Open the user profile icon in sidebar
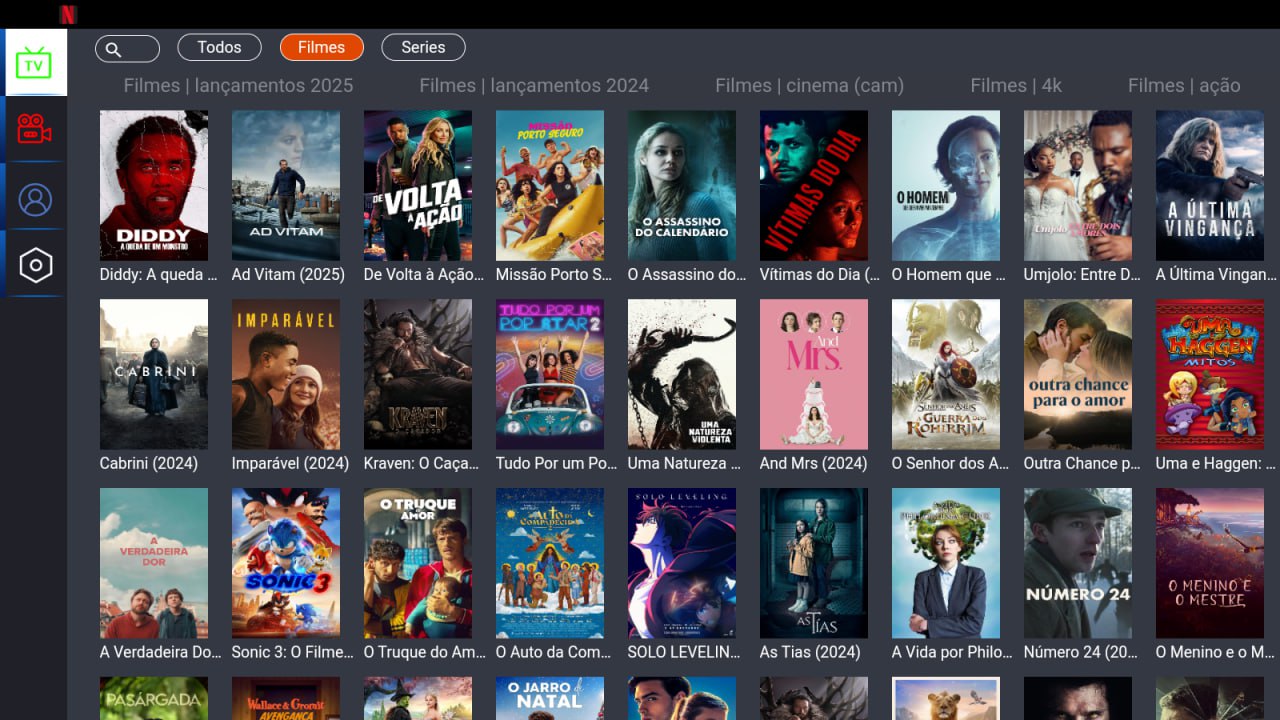 click(35, 199)
